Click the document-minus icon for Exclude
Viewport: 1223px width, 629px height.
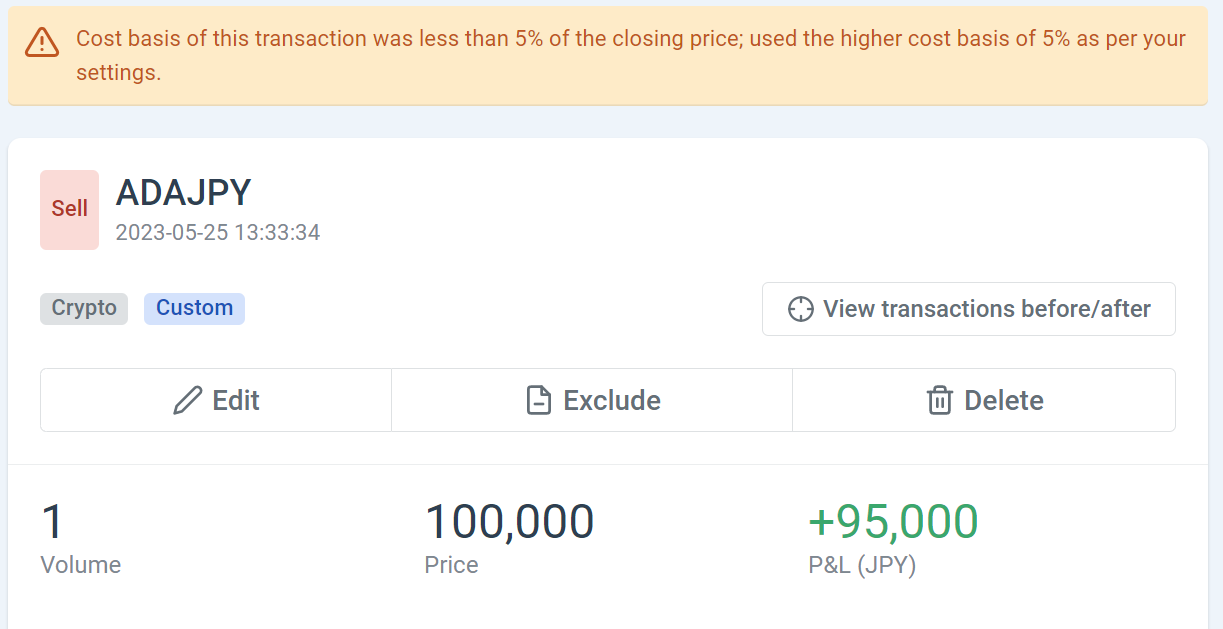539,401
